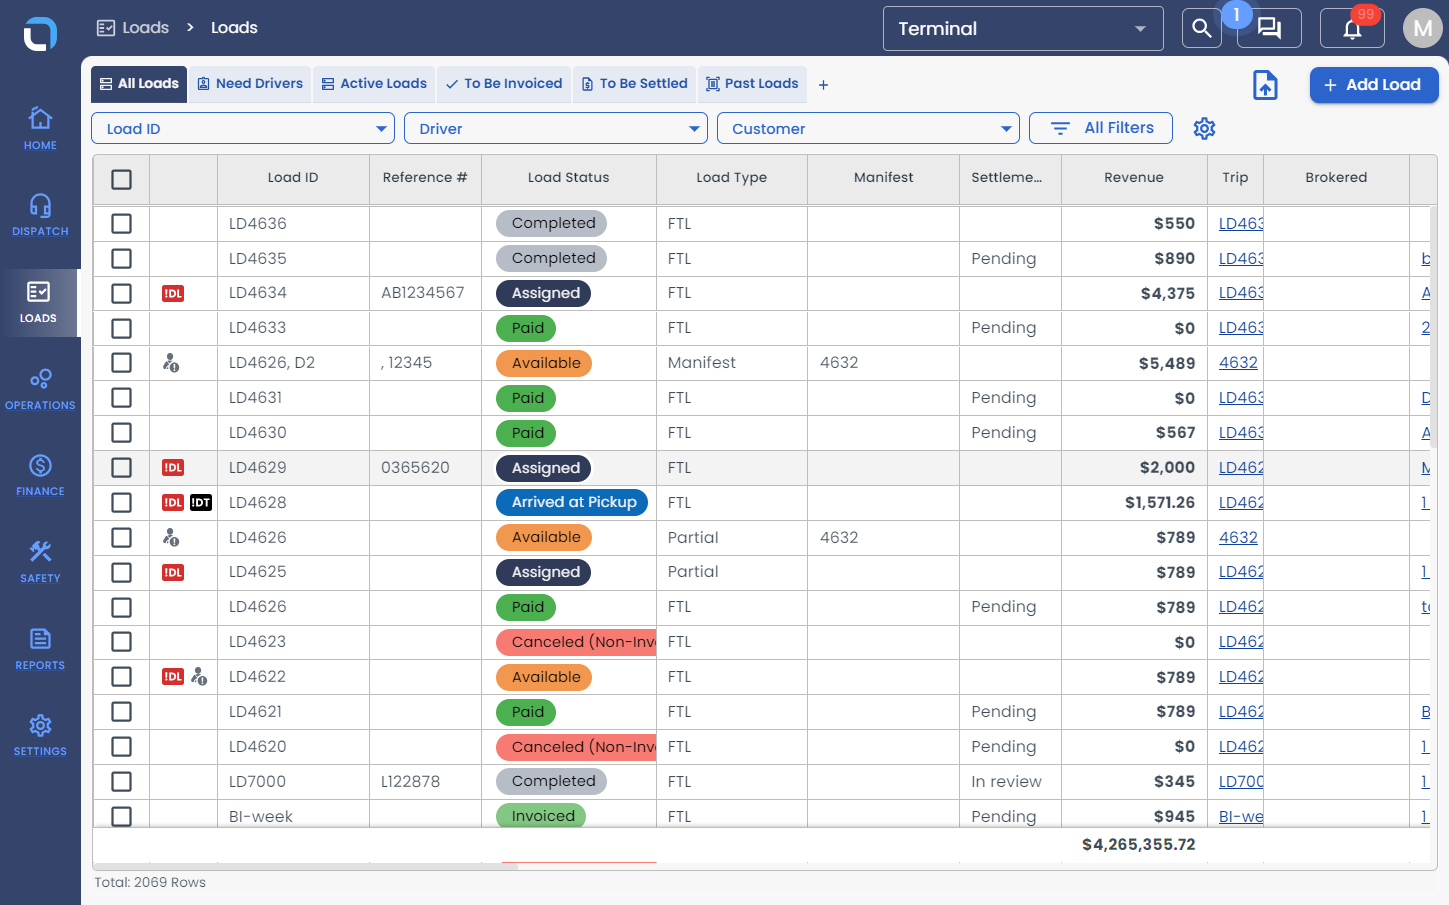Image resolution: width=1449 pixels, height=905 pixels.
Task: Go to Operations in sidebar
Action: click(x=40, y=388)
